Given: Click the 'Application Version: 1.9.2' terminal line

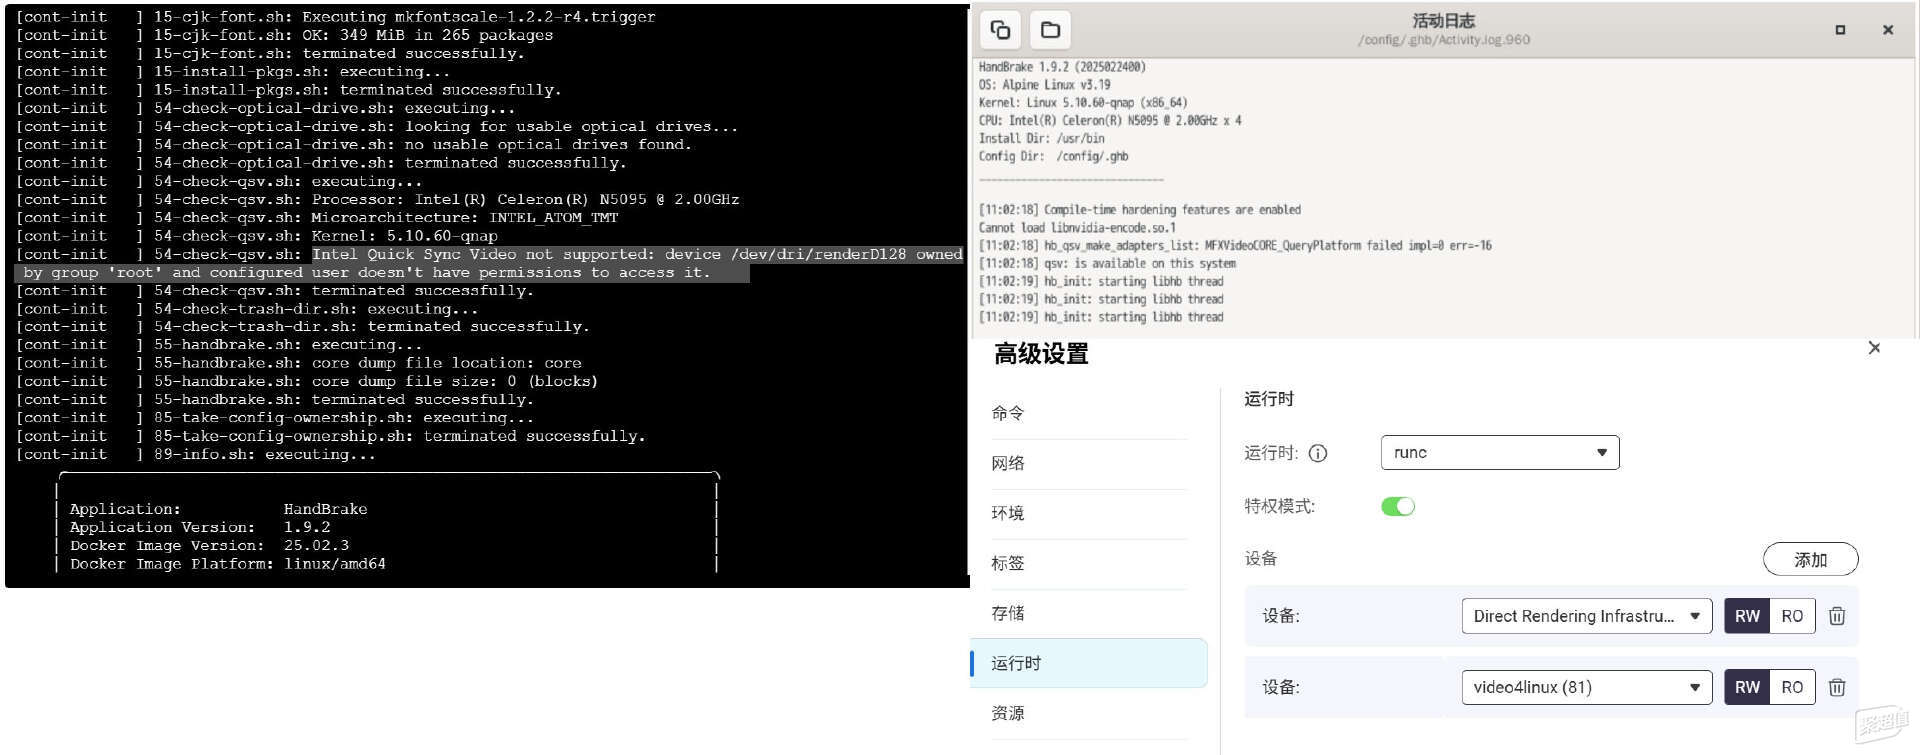Looking at the screenshot, I should pos(199,527).
